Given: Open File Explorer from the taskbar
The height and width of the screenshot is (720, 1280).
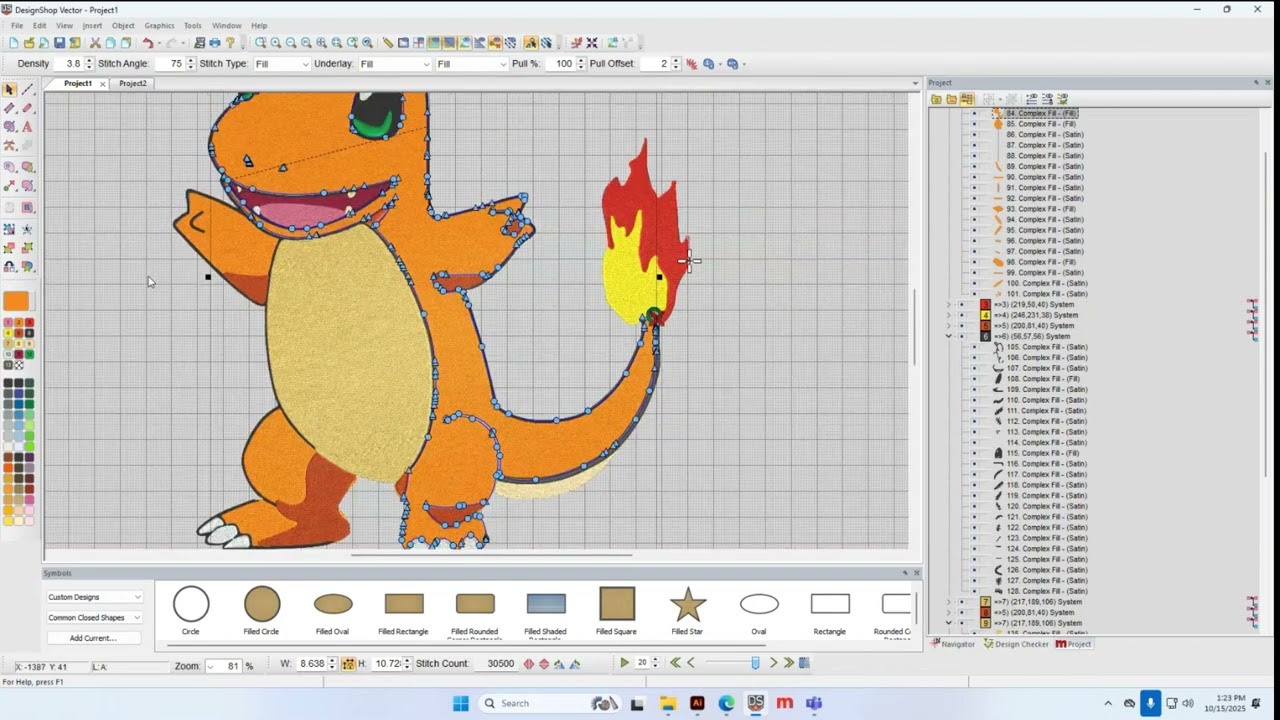Looking at the screenshot, I should pos(667,703).
